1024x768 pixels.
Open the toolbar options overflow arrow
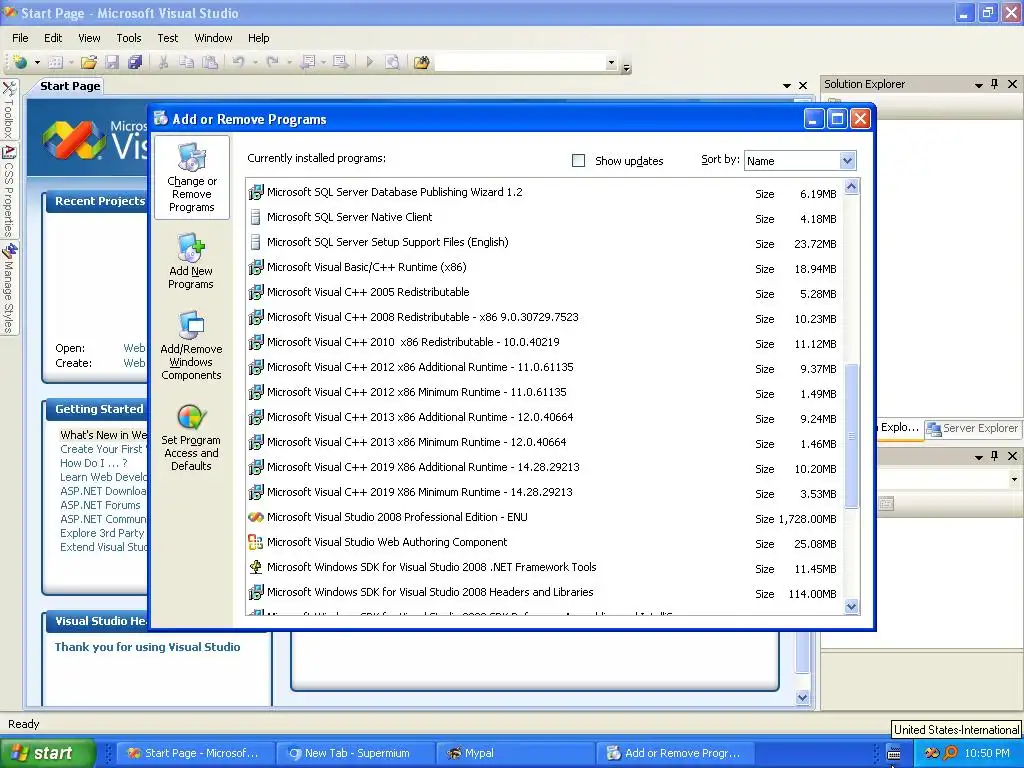626,67
